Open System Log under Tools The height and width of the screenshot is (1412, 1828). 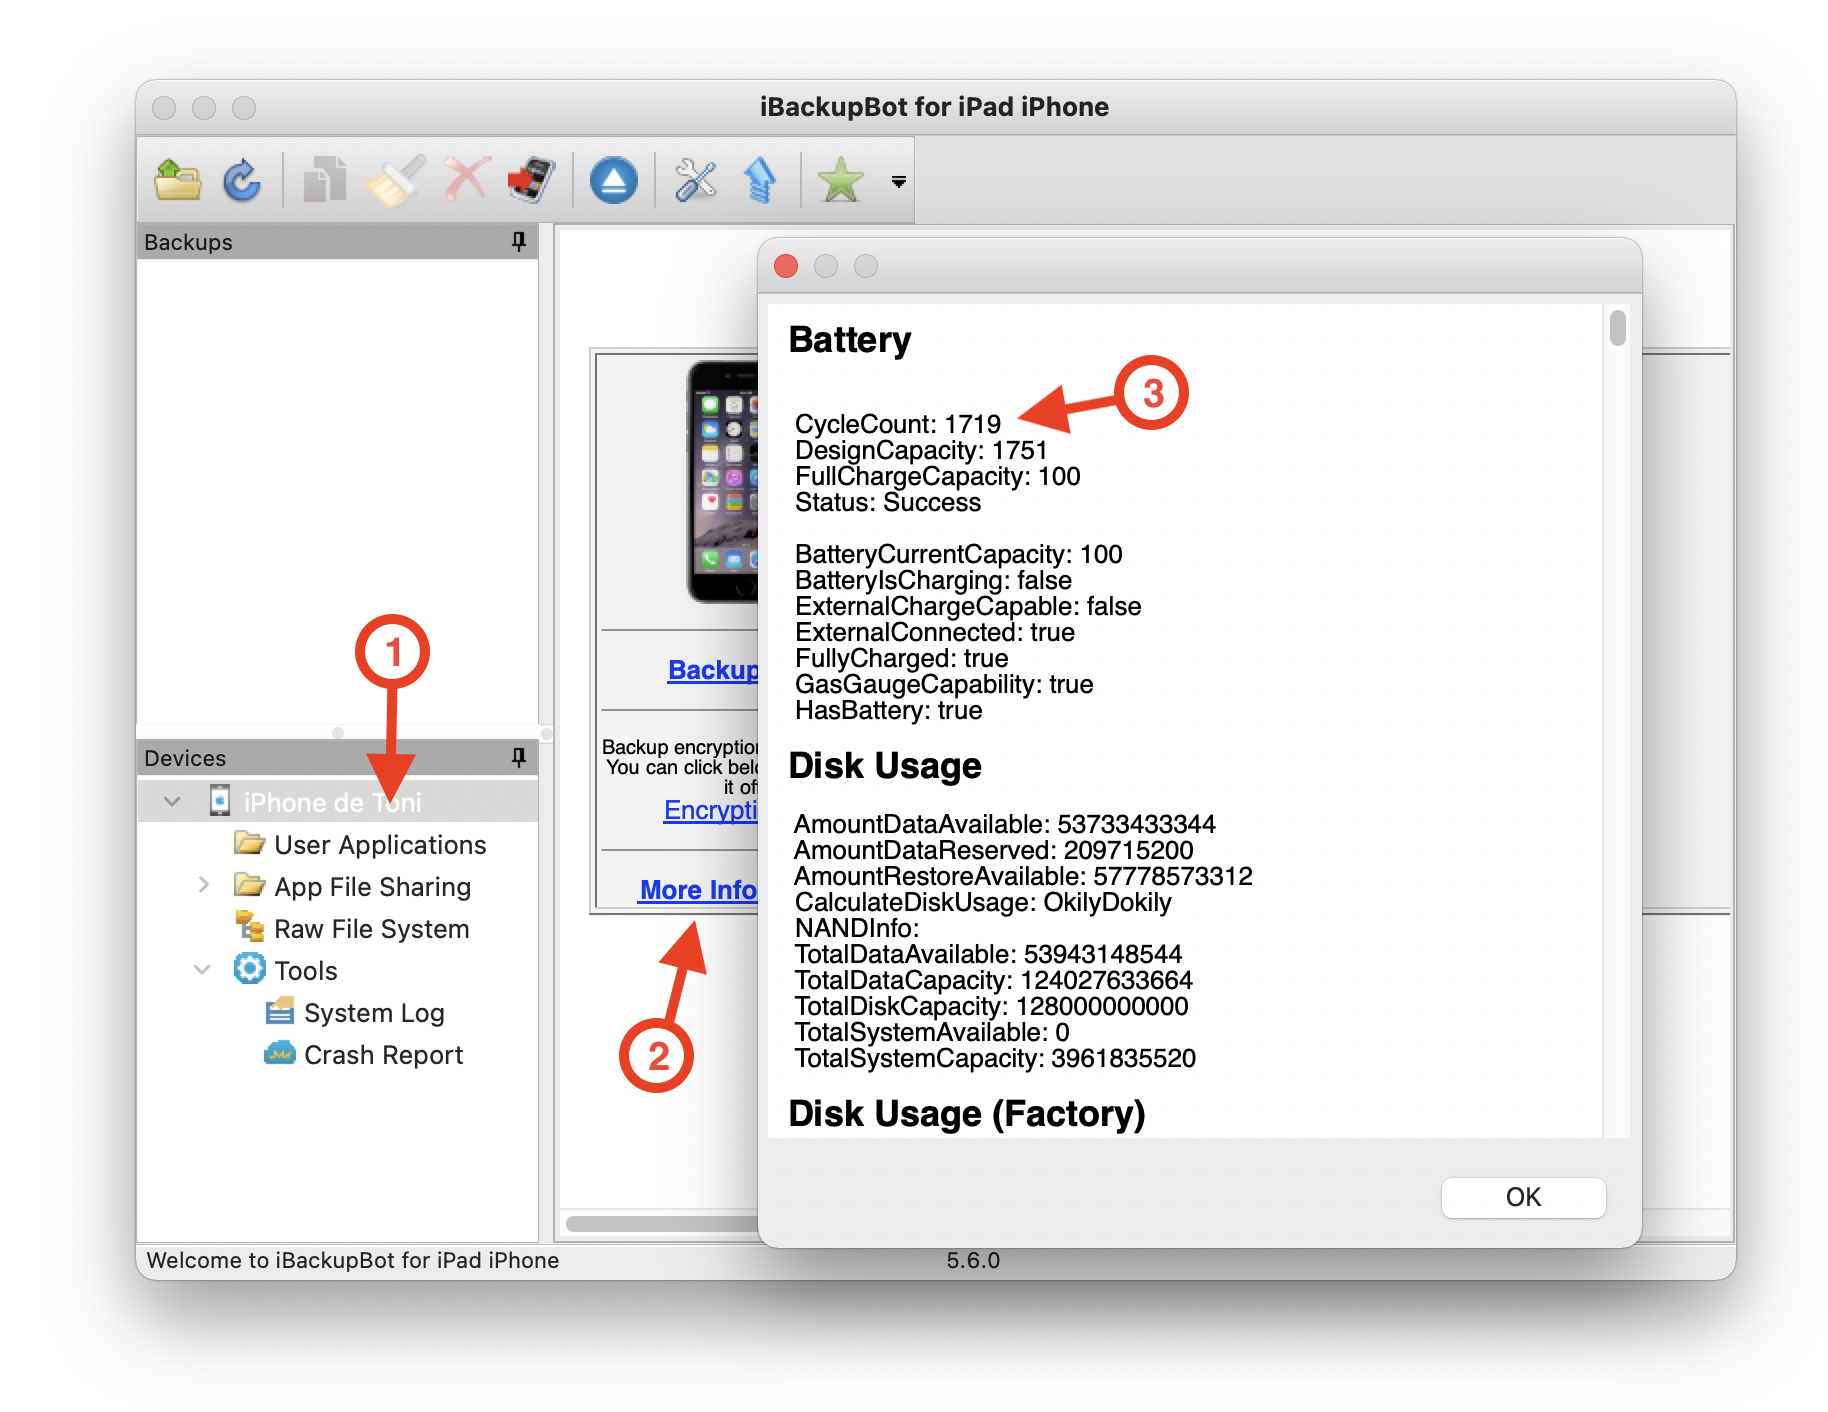374,1013
